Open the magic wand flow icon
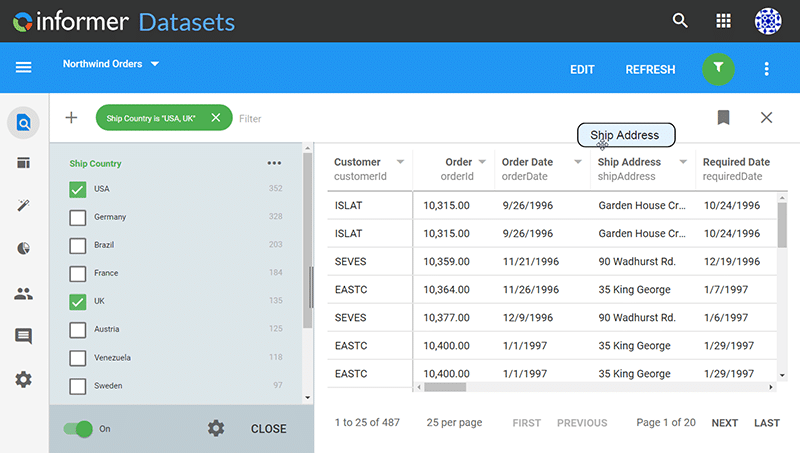The height and width of the screenshot is (453, 800). [x=23, y=205]
